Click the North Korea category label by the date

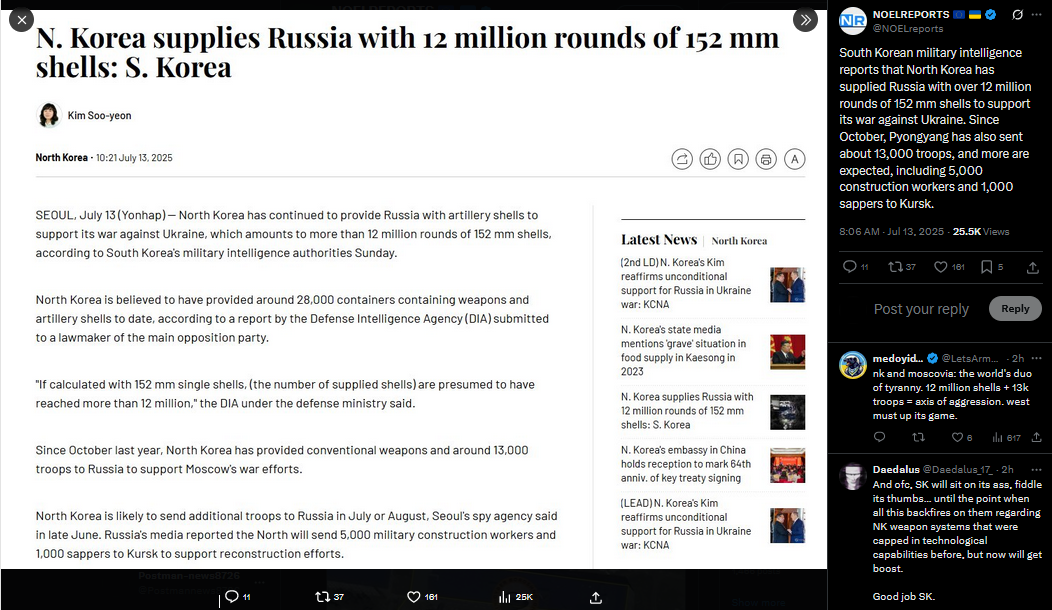[x=61, y=158]
